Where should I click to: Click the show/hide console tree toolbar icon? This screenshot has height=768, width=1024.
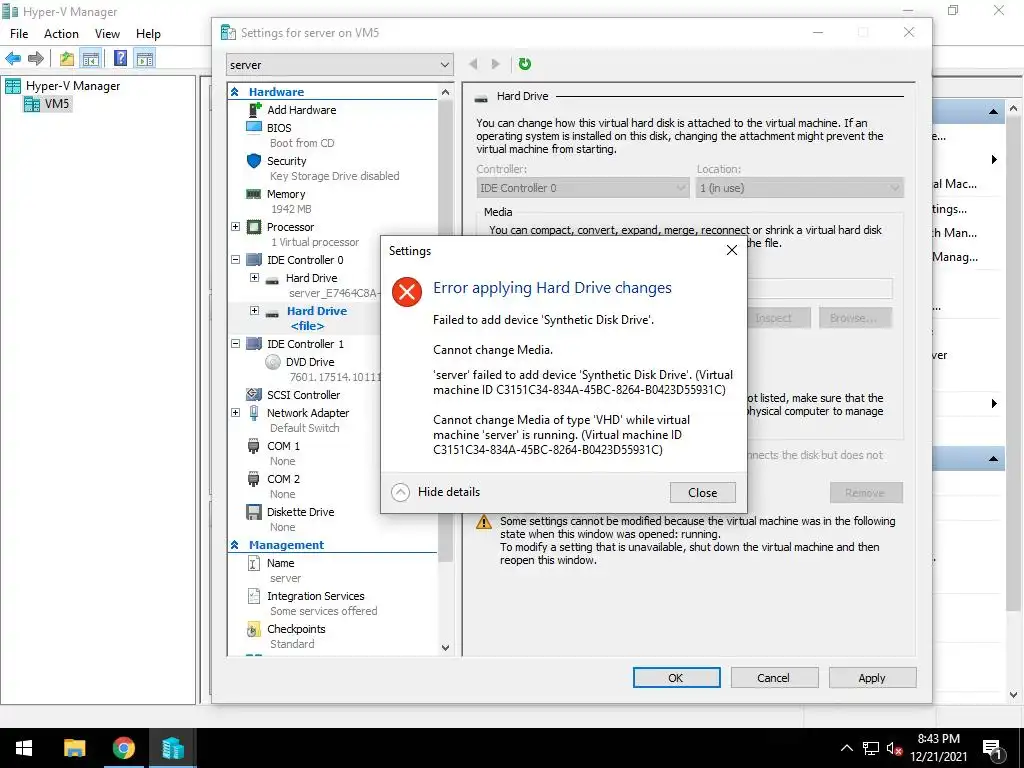click(90, 59)
